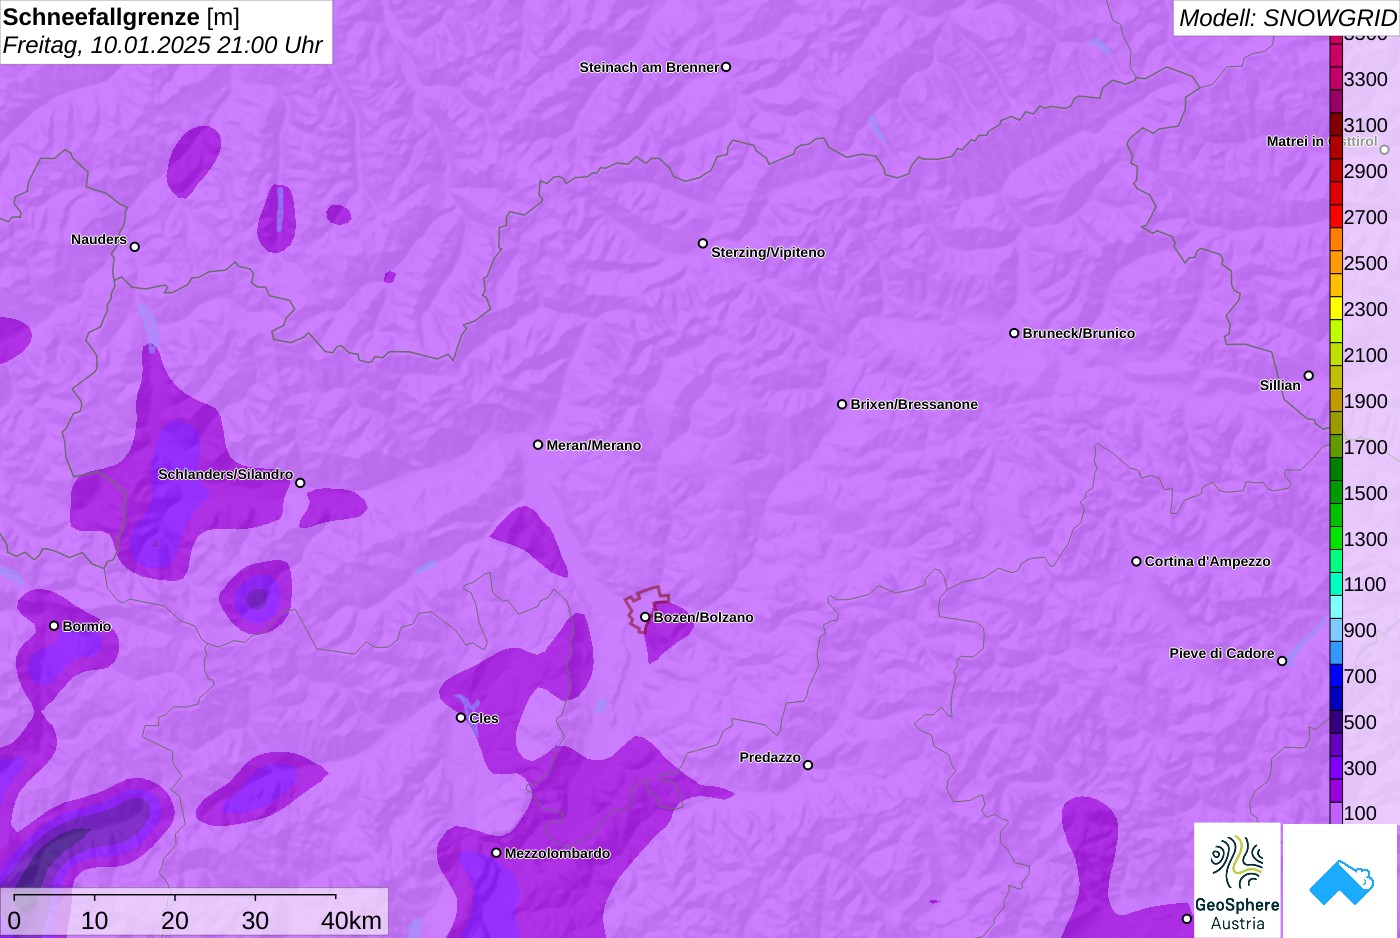
Task: Click the blue 700 legend color
Action: [1336, 676]
